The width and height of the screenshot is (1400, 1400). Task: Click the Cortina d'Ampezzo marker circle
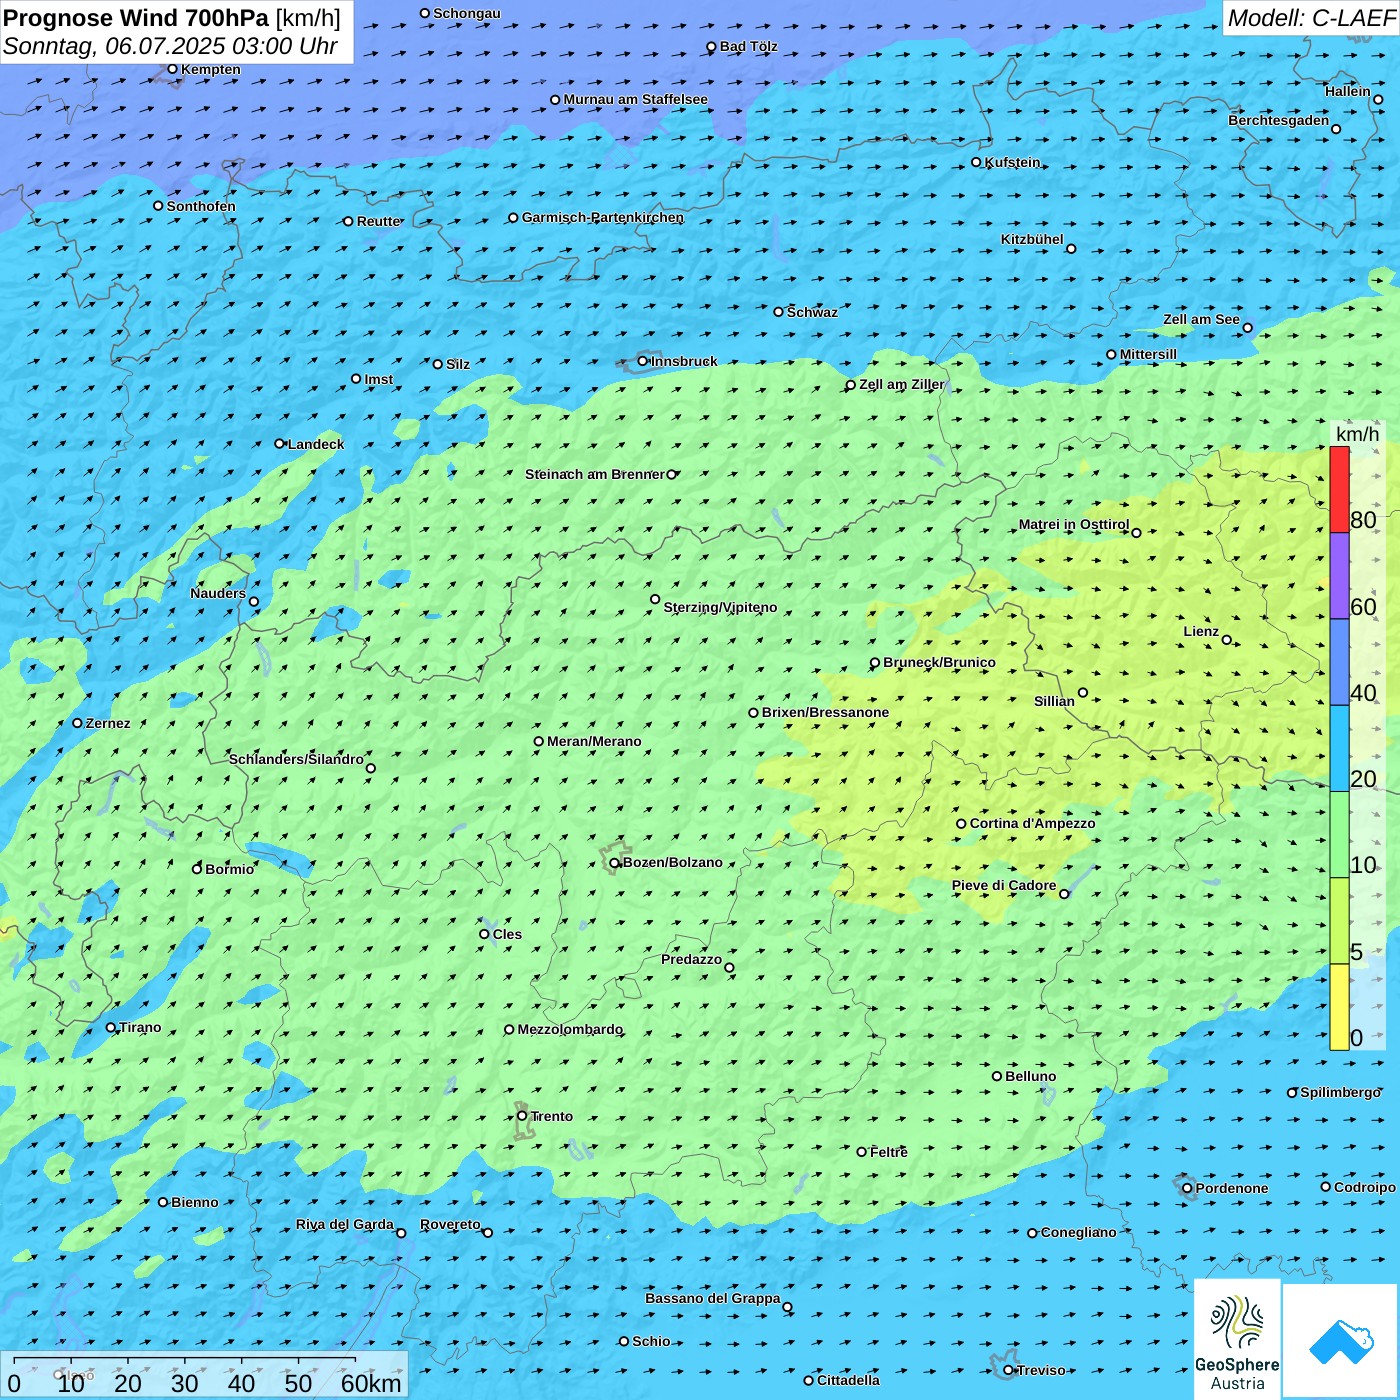(x=961, y=824)
